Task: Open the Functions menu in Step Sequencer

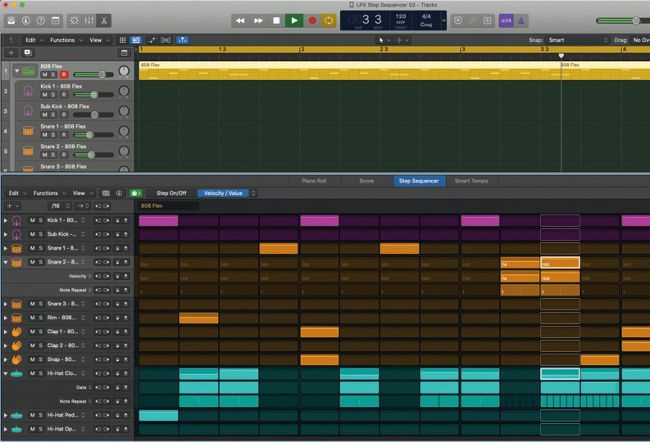Action: [x=46, y=193]
